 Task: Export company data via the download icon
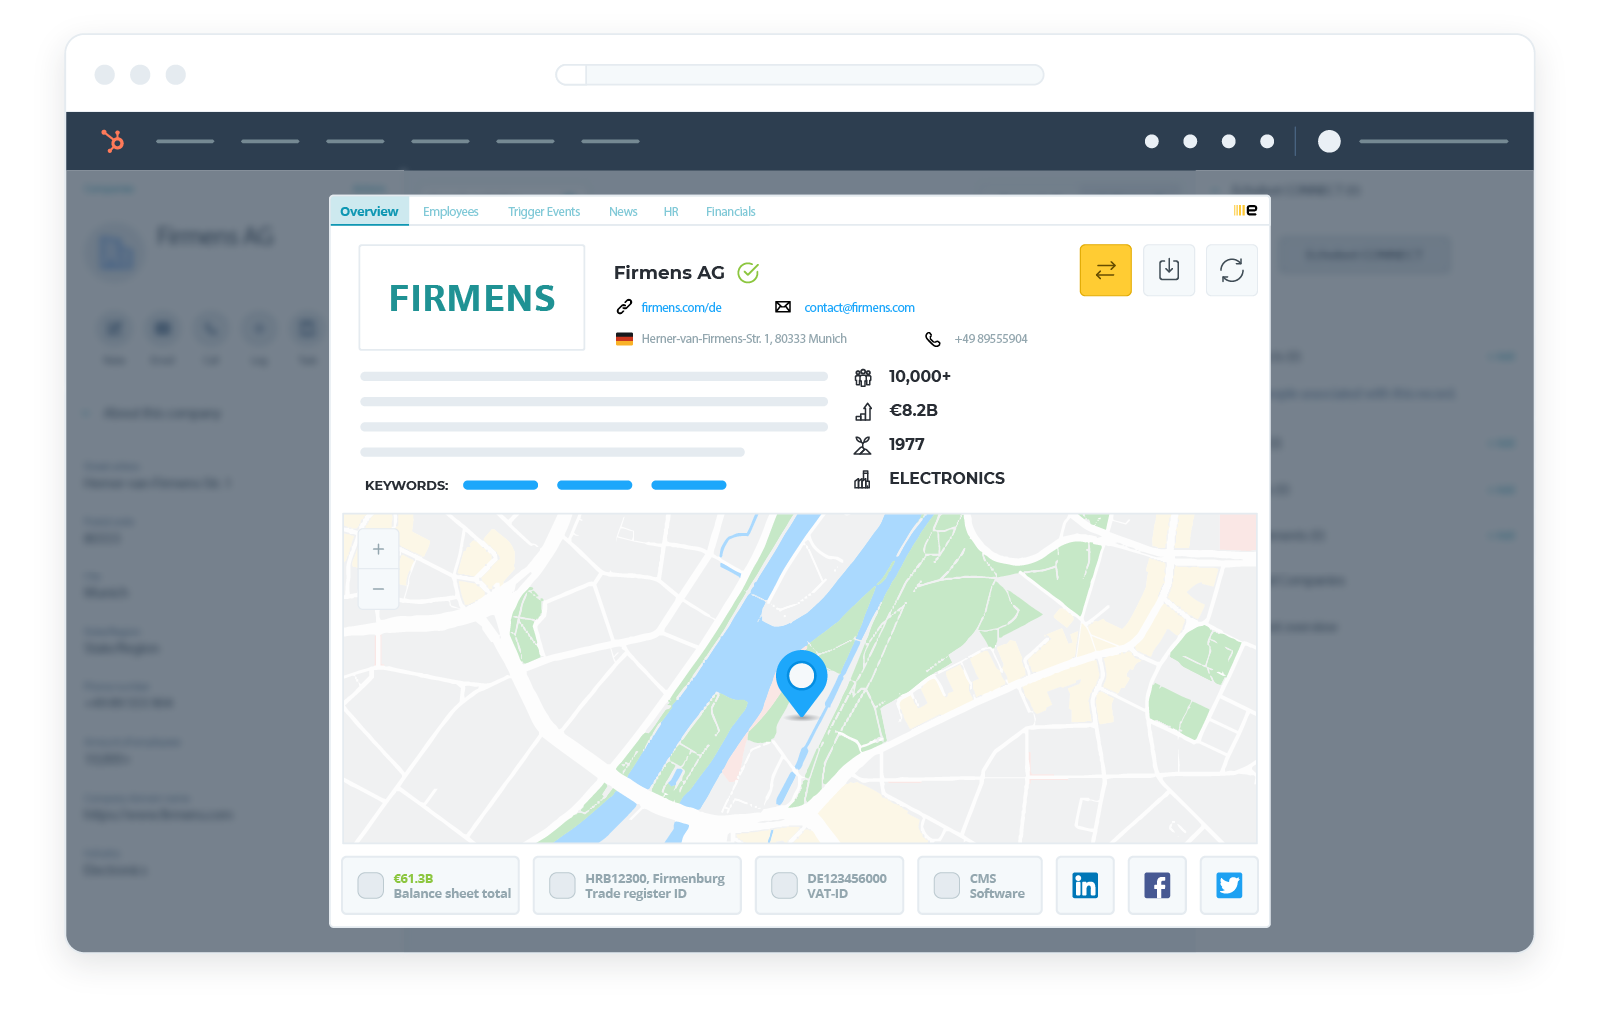1168,270
